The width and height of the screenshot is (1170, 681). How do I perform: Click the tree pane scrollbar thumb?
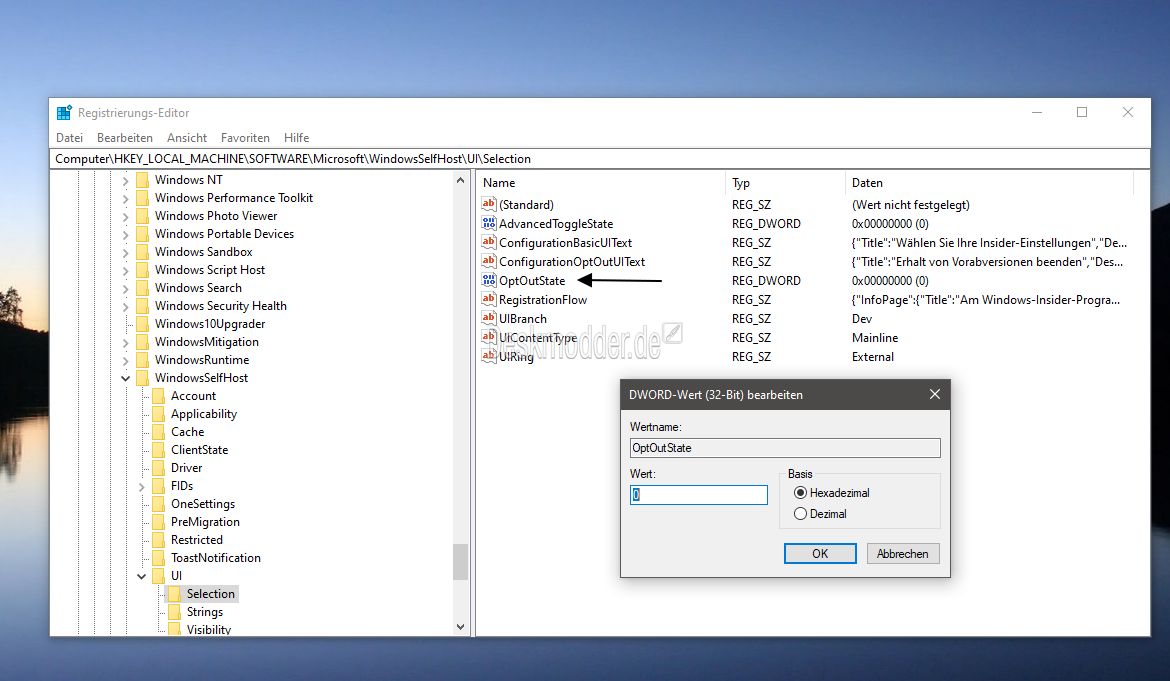coord(460,562)
